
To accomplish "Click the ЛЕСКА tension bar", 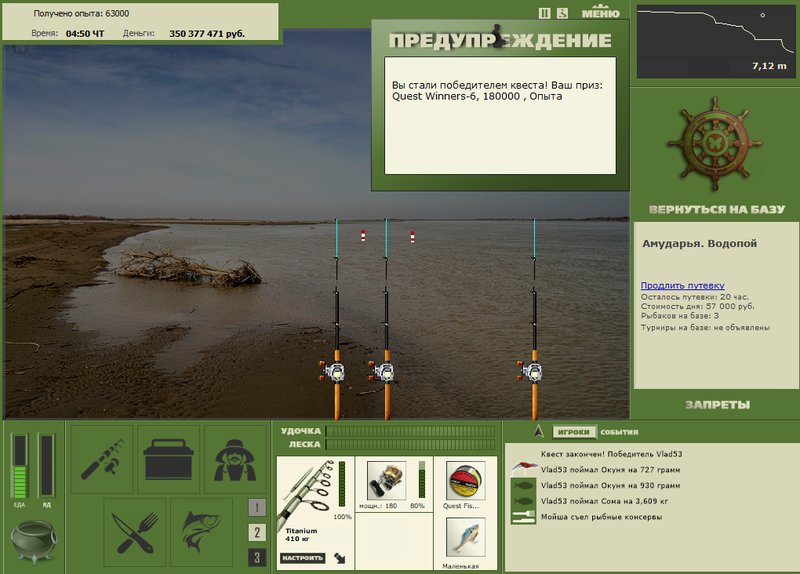I will pos(411,444).
